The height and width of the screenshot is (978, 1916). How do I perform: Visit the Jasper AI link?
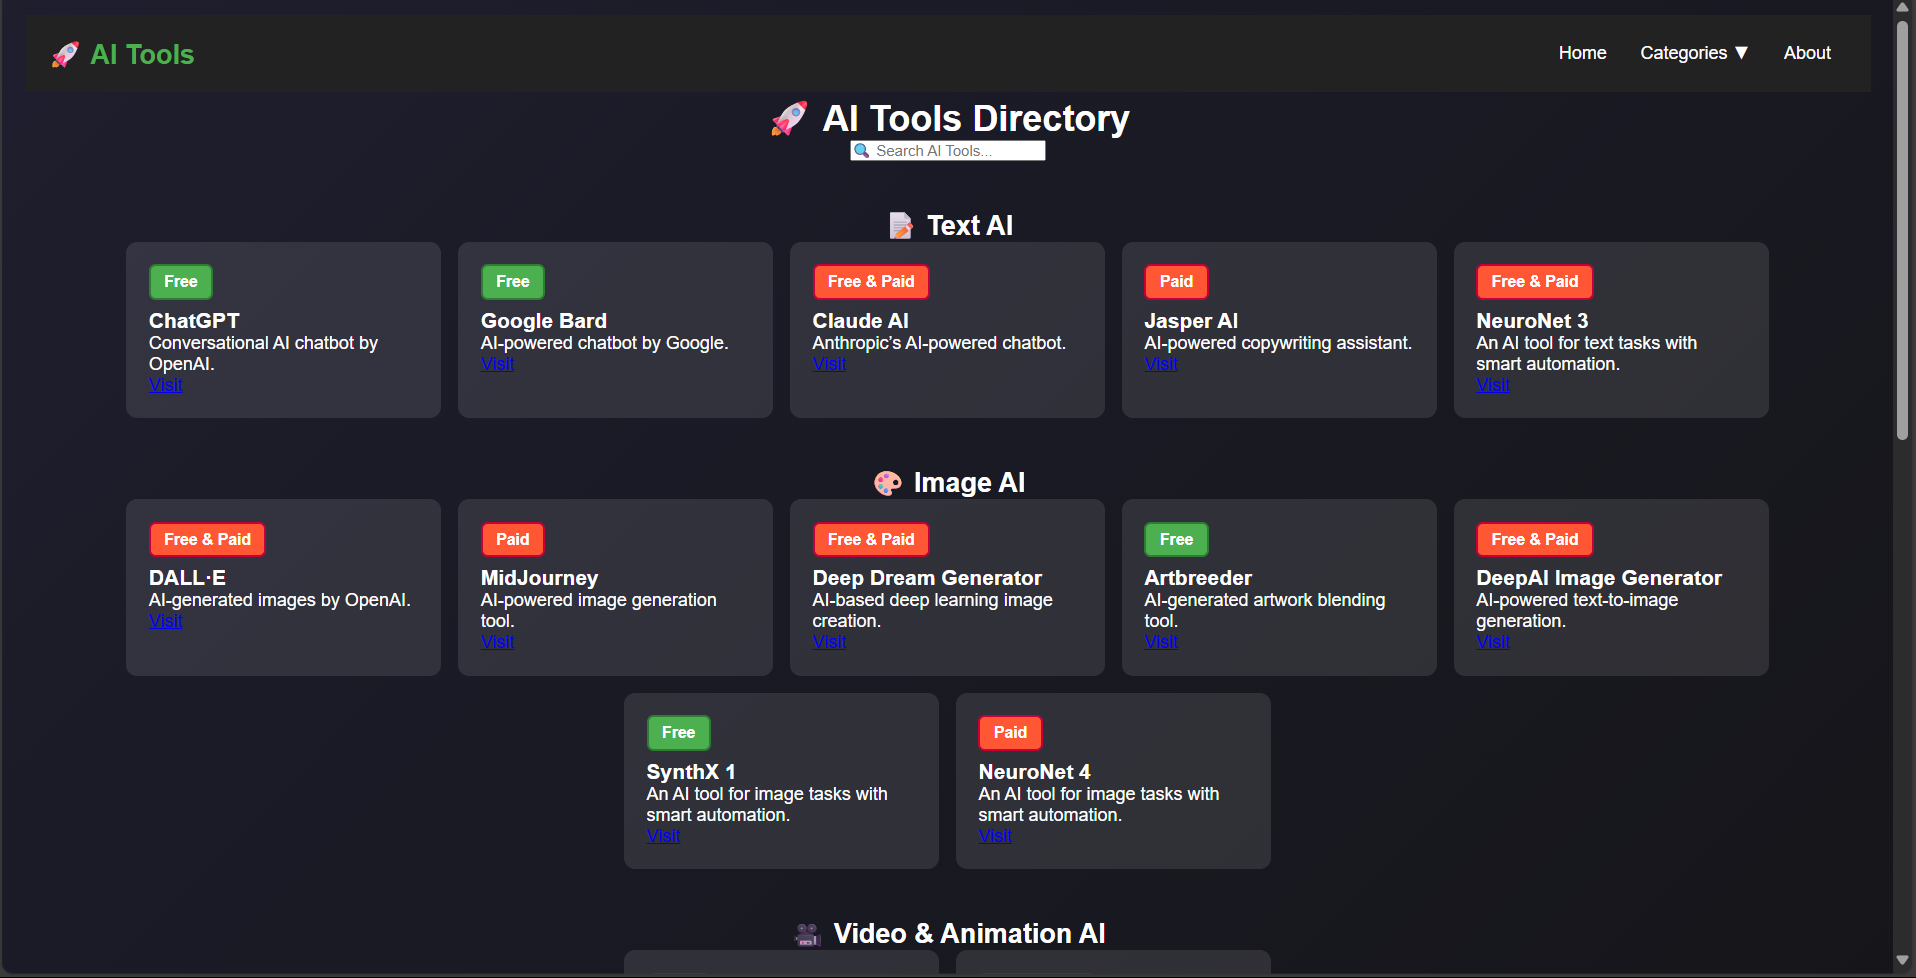pyautogui.click(x=1161, y=364)
